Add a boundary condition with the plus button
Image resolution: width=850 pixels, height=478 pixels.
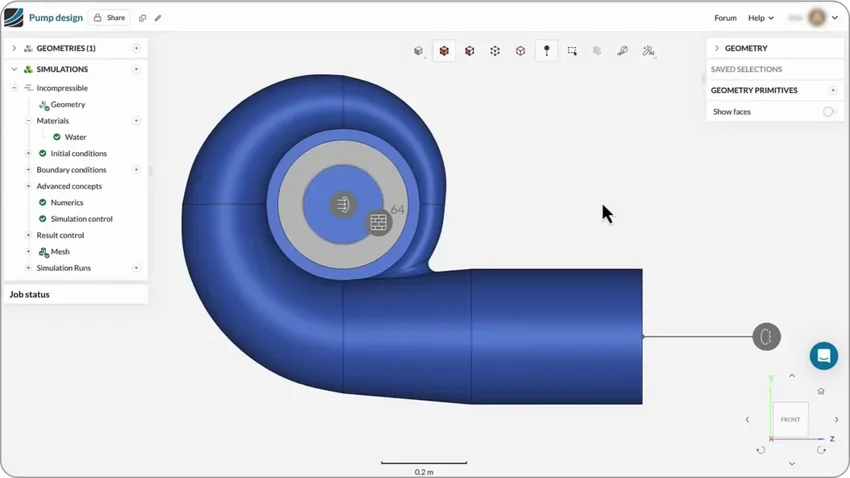[136, 170]
